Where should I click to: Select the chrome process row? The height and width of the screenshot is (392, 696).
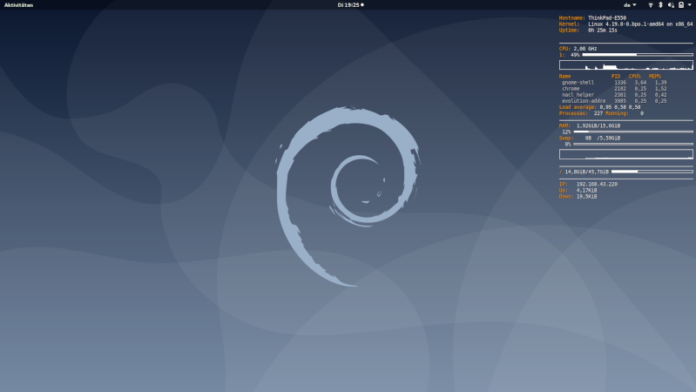[614, 89]
